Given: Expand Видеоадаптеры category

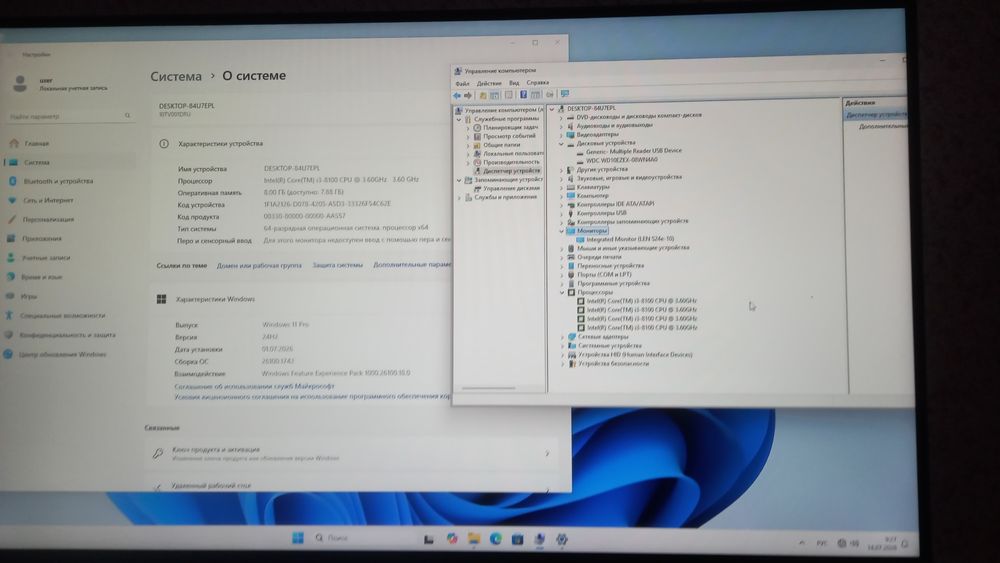Looking at the screenshot, I should (561, 135).
